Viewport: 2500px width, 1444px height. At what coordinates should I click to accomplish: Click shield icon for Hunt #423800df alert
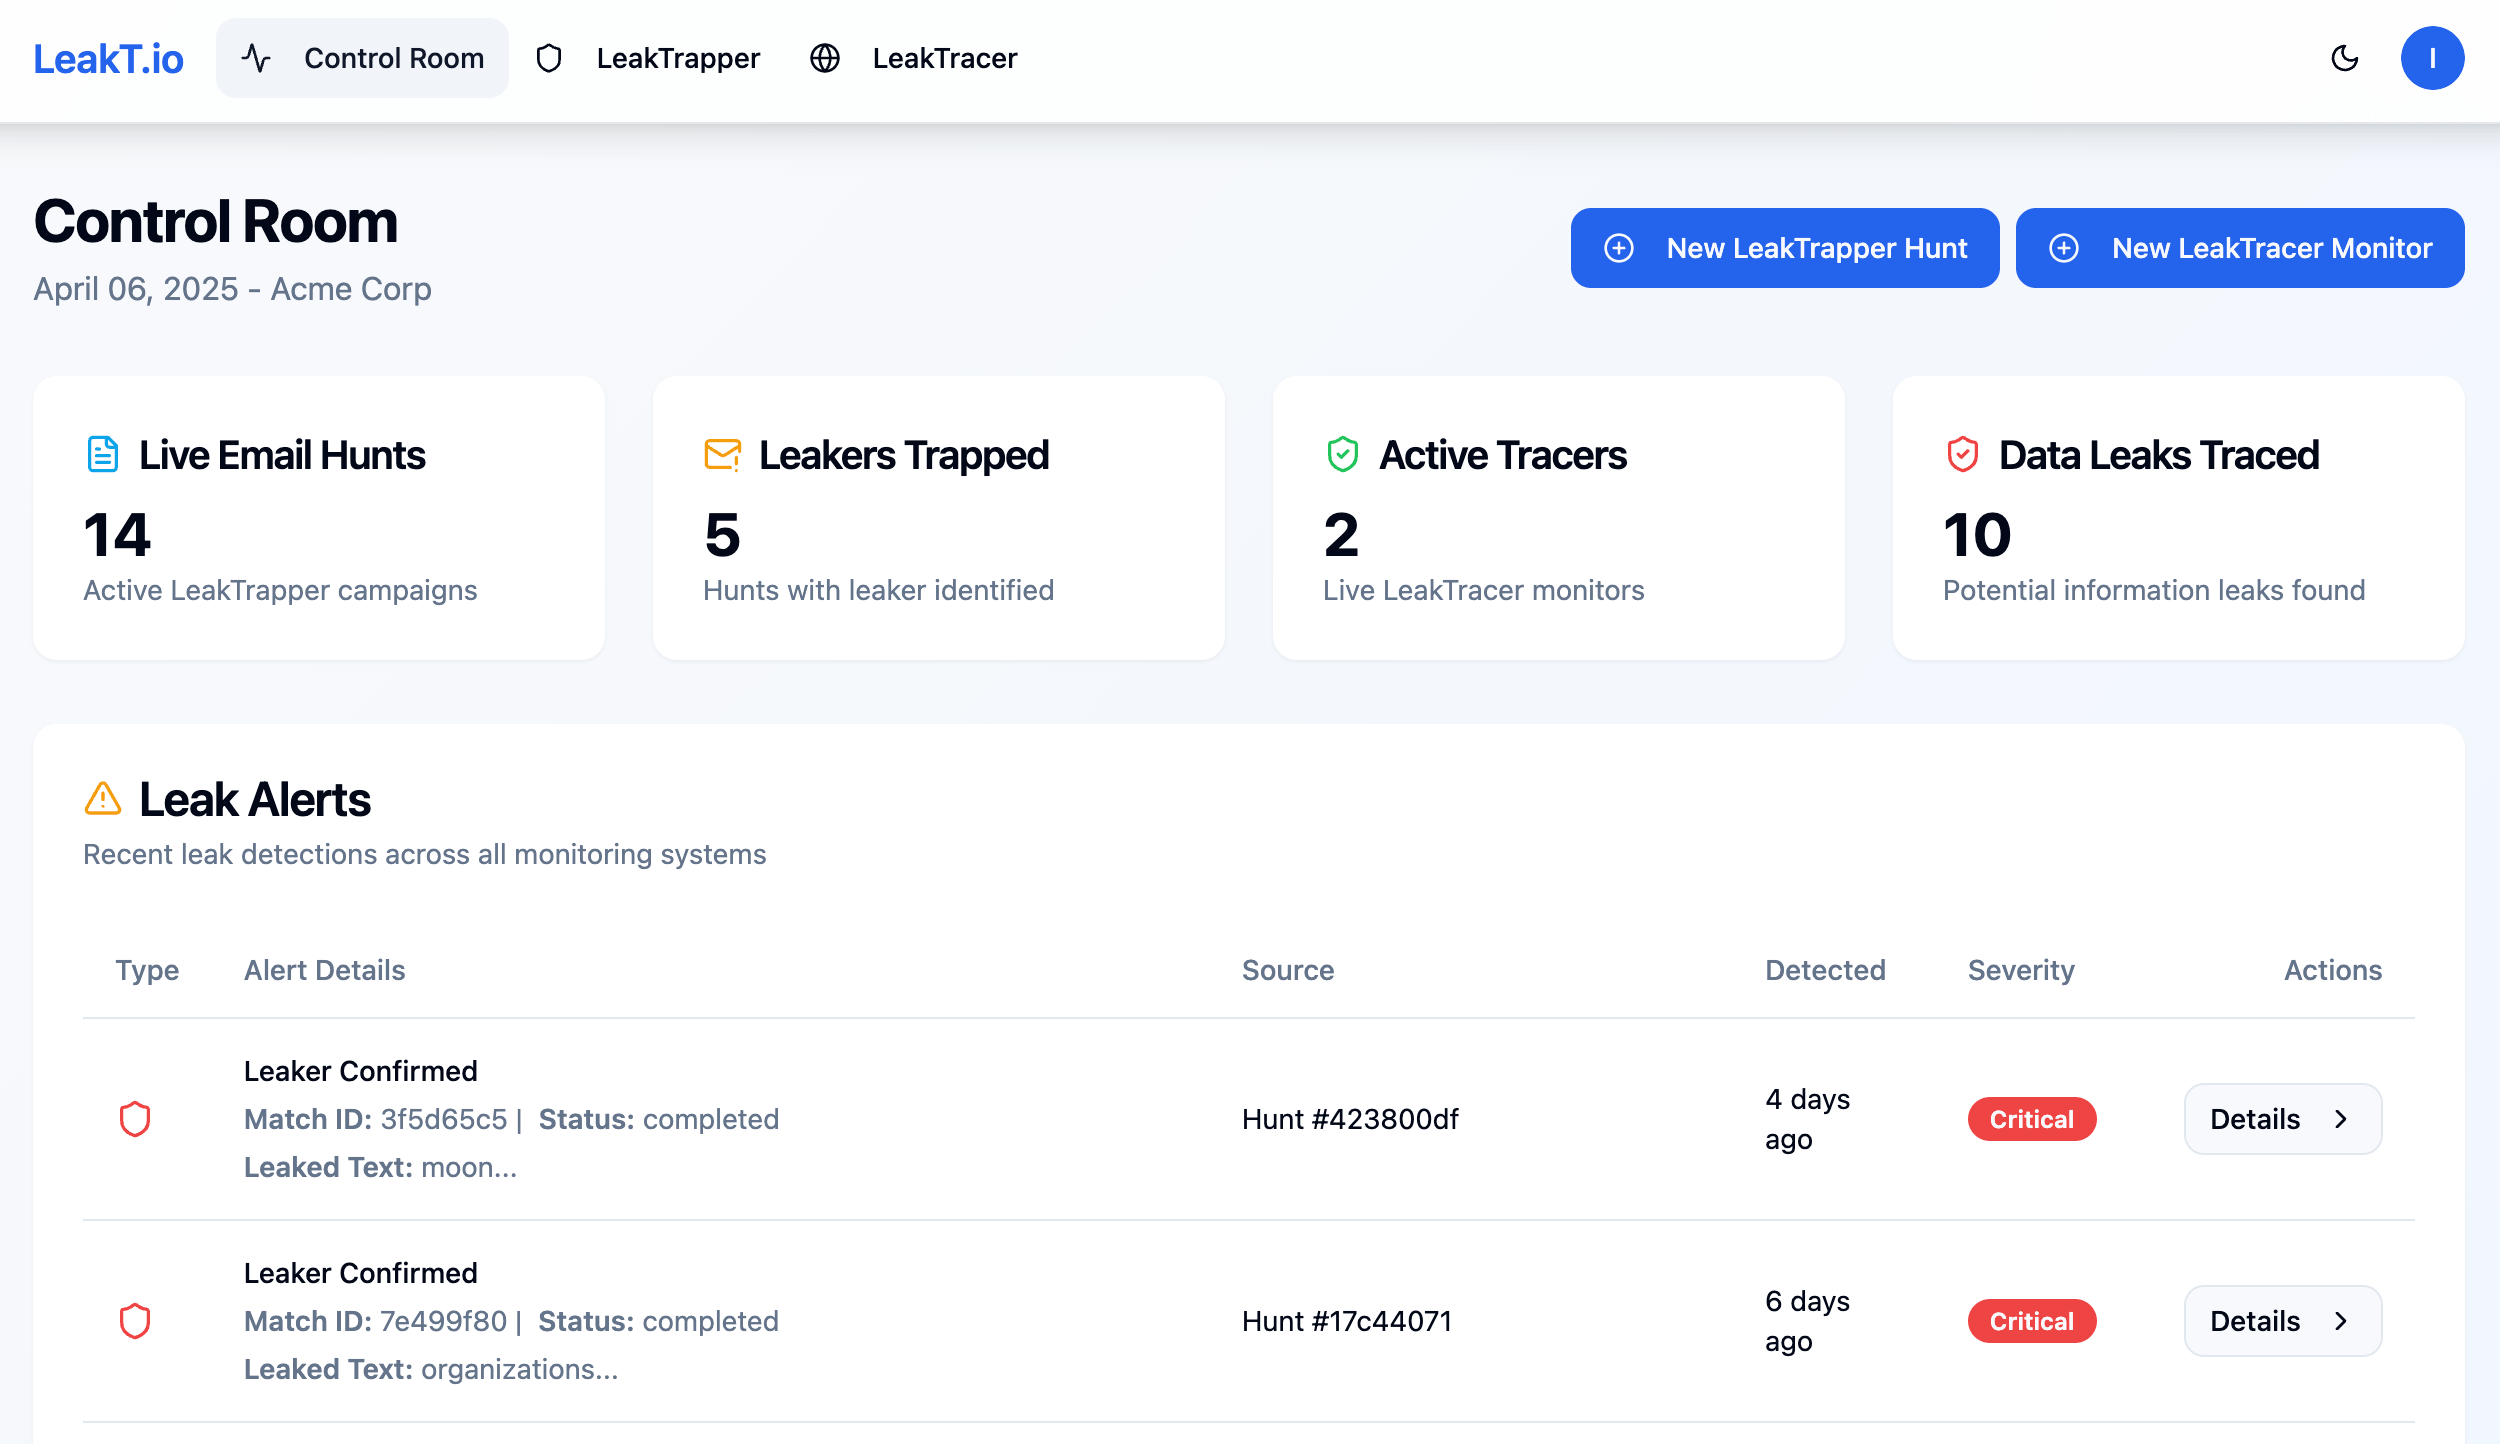click(x=135, y=1119)
